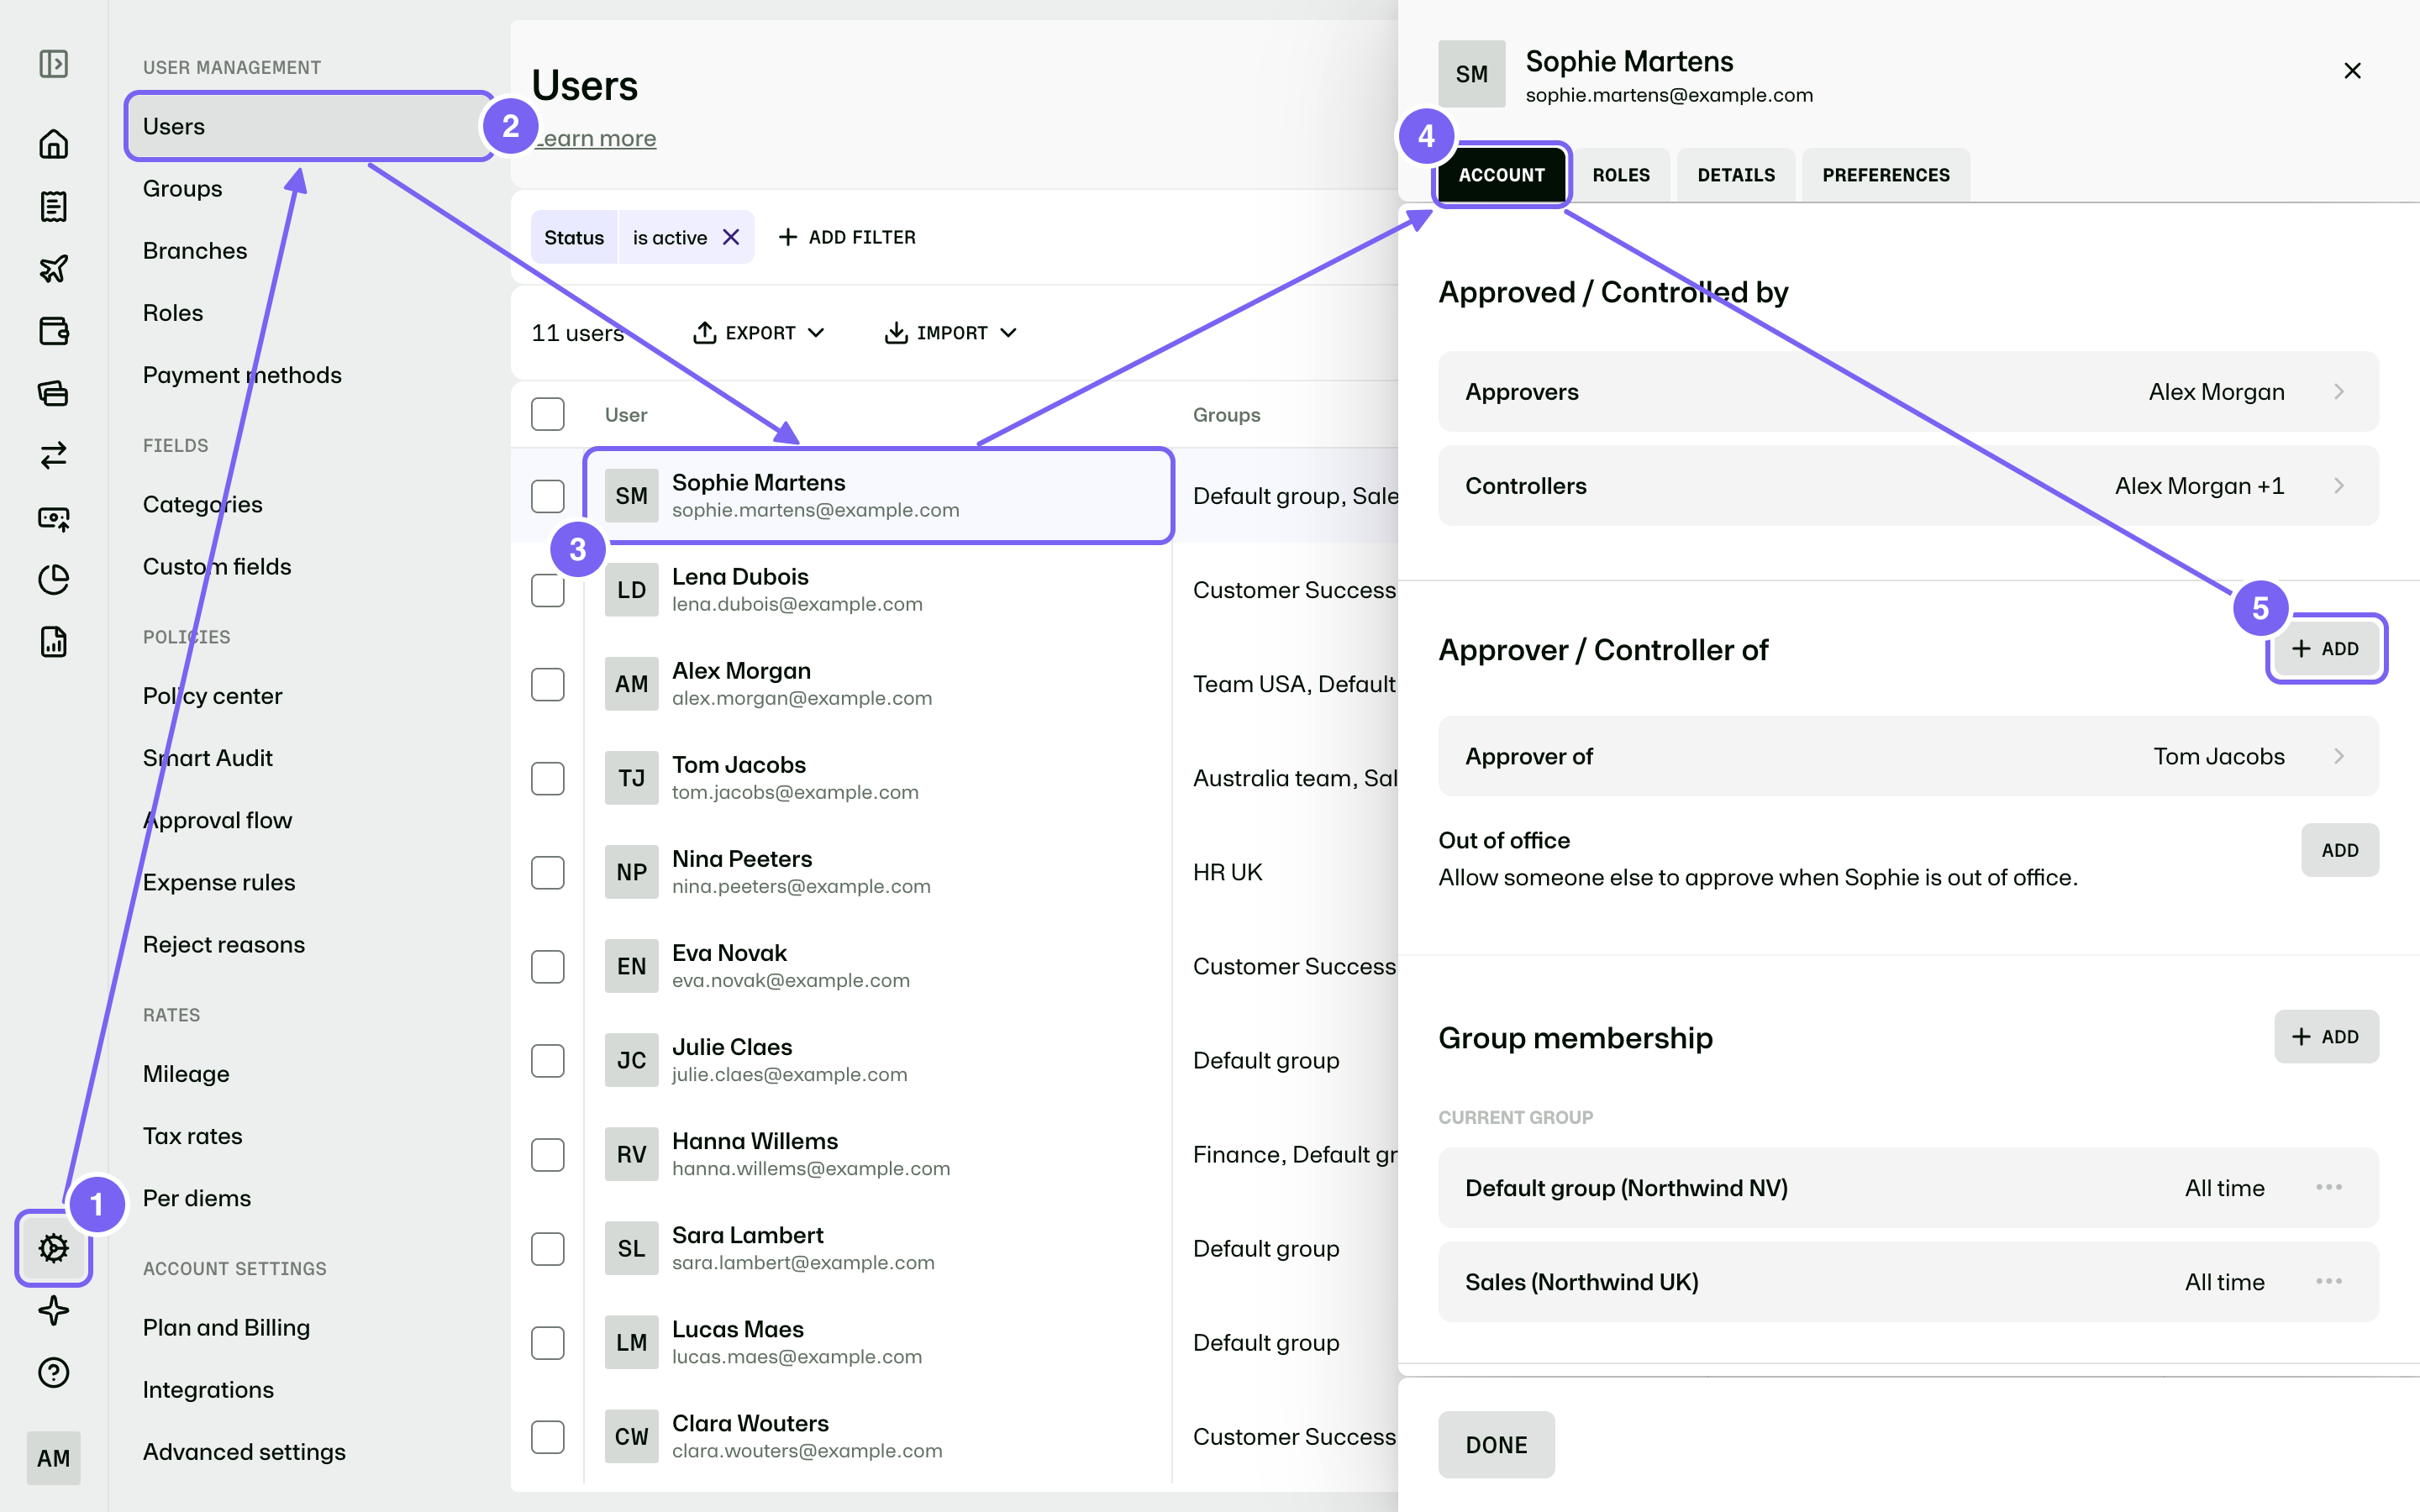Open the travel airplane icon
Image resolution: width=2420 pixels, height=1512 pixels.
53,268
